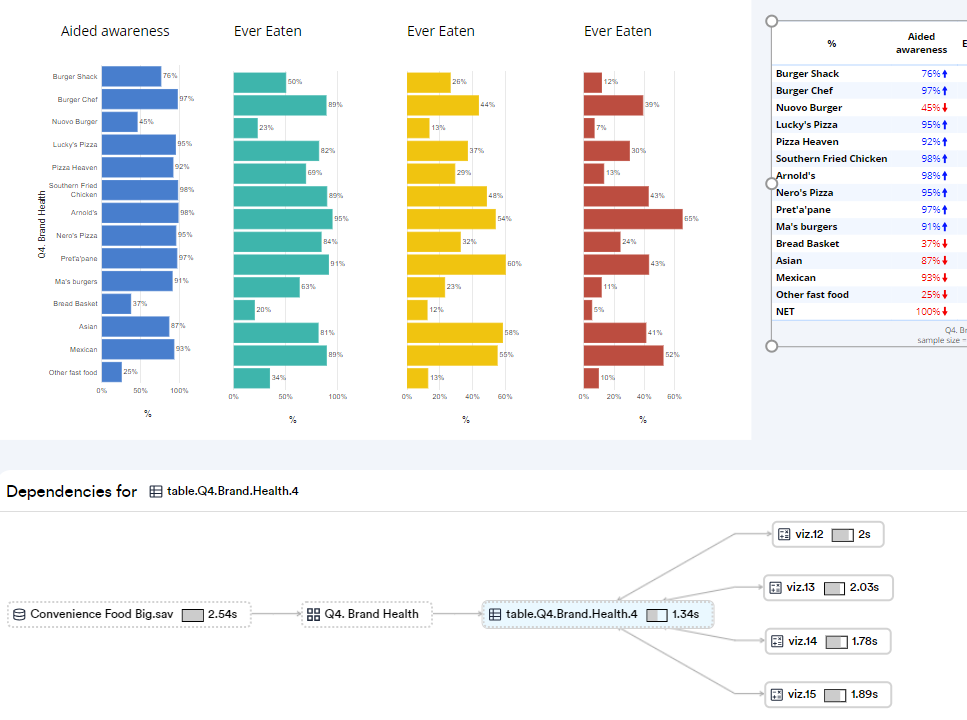This screenshot has width=967, height=720.
Task: Click the 2.03s timing on the viz.13 node
Action: pos(864,588)
